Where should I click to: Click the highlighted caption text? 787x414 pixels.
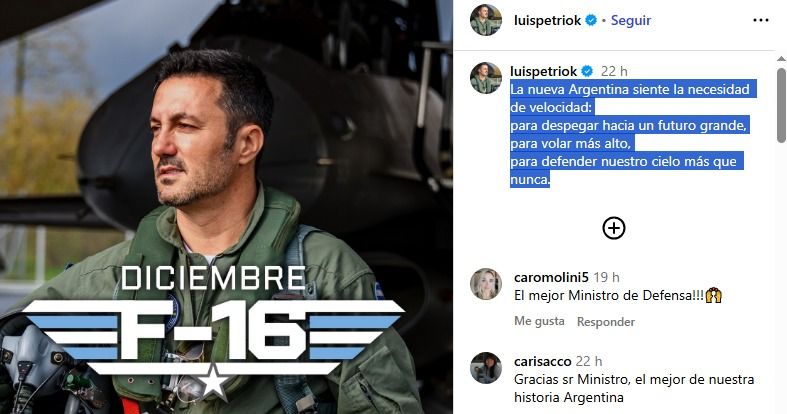coord(630,134)
